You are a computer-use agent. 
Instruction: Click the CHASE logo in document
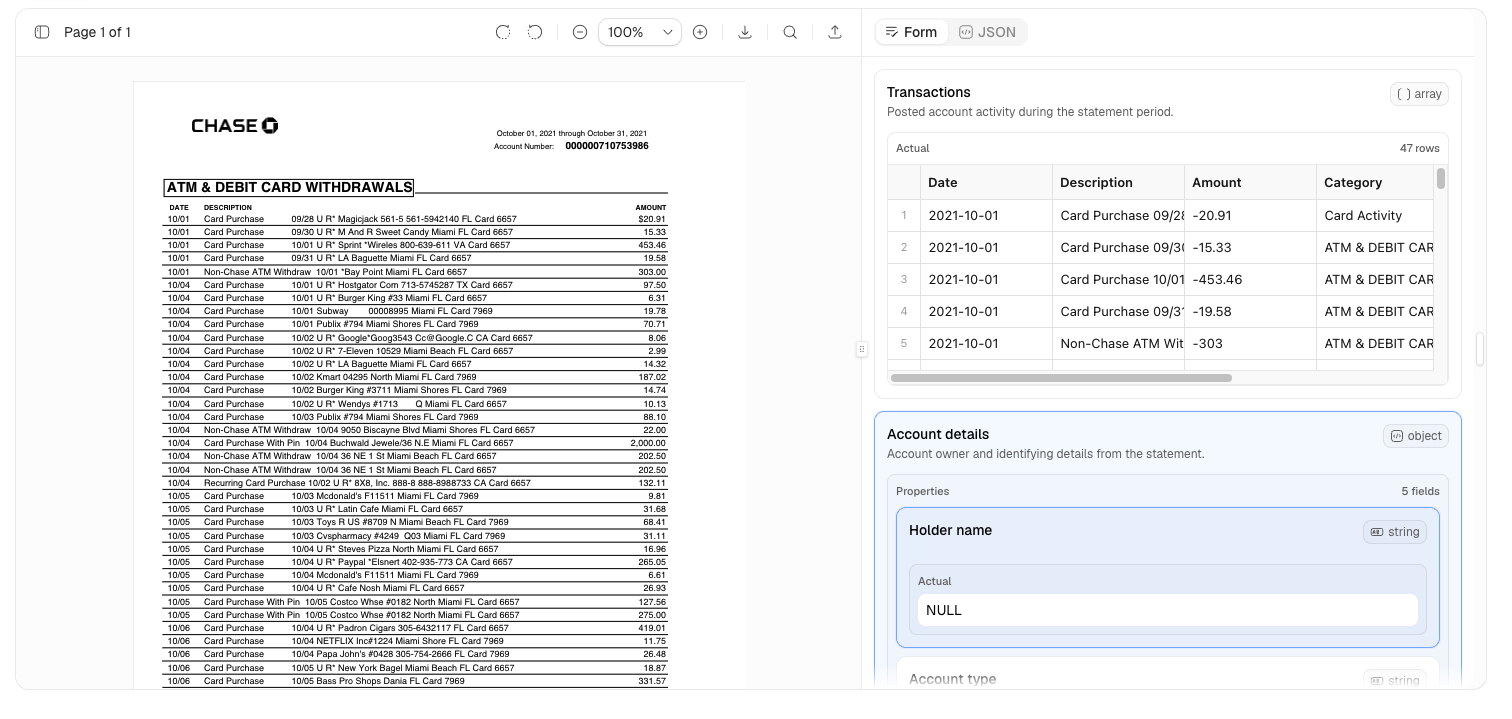235,126
